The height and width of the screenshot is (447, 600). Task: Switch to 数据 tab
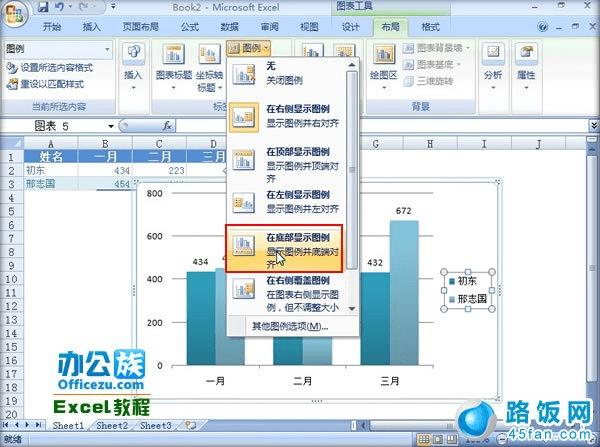[230, 27]
